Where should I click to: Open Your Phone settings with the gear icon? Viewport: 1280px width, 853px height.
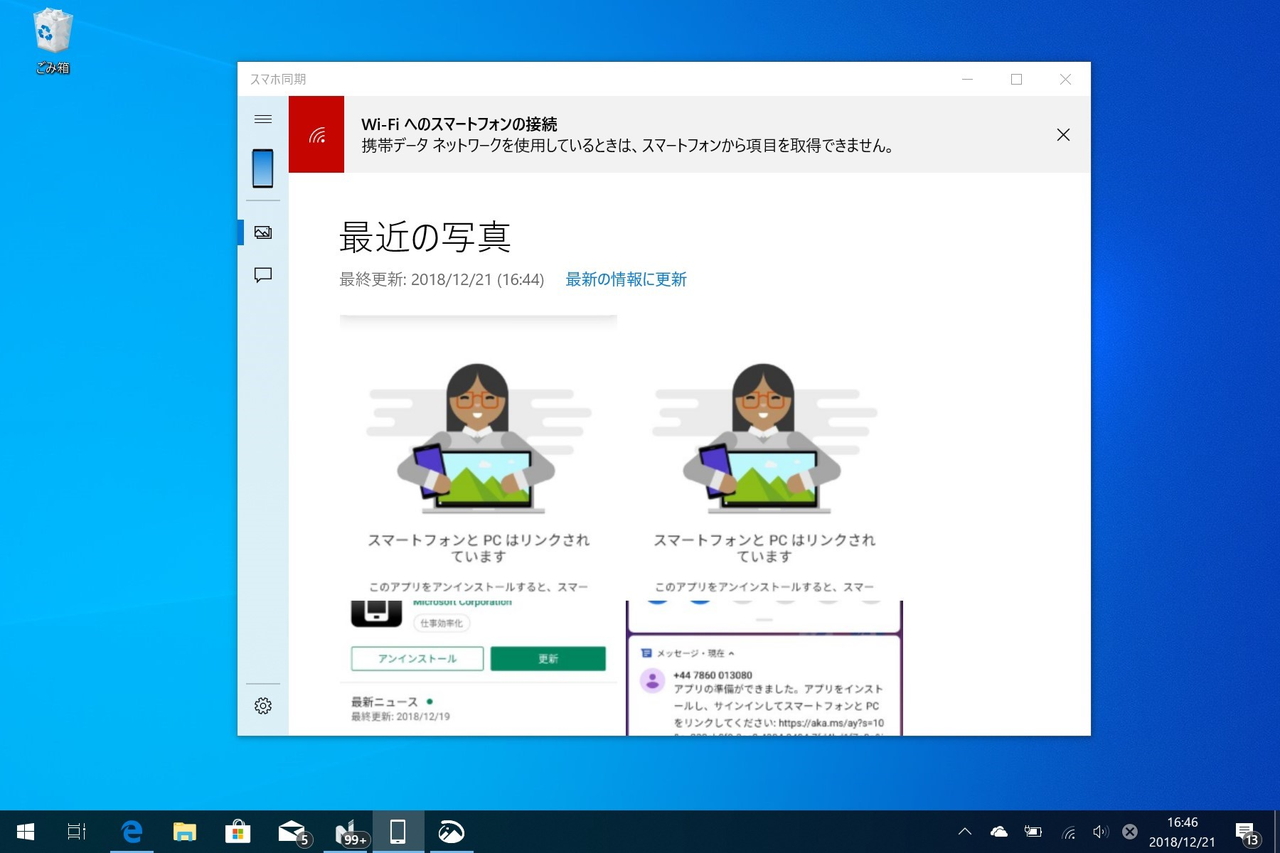pyautogui.click(x=262, y=705)
